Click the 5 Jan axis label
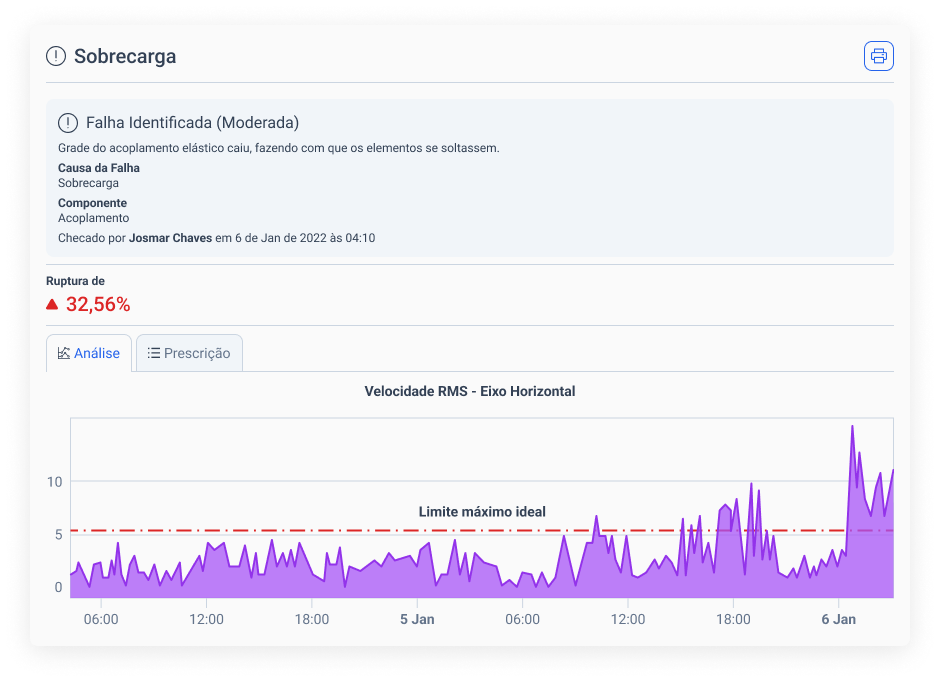 417,619
